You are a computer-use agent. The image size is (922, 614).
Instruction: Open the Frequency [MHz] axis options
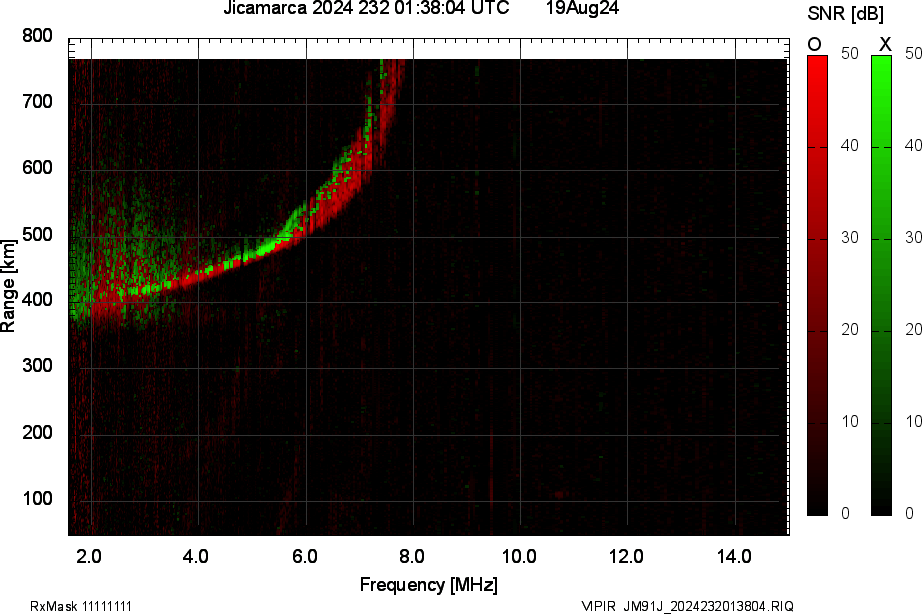point(431,579)
